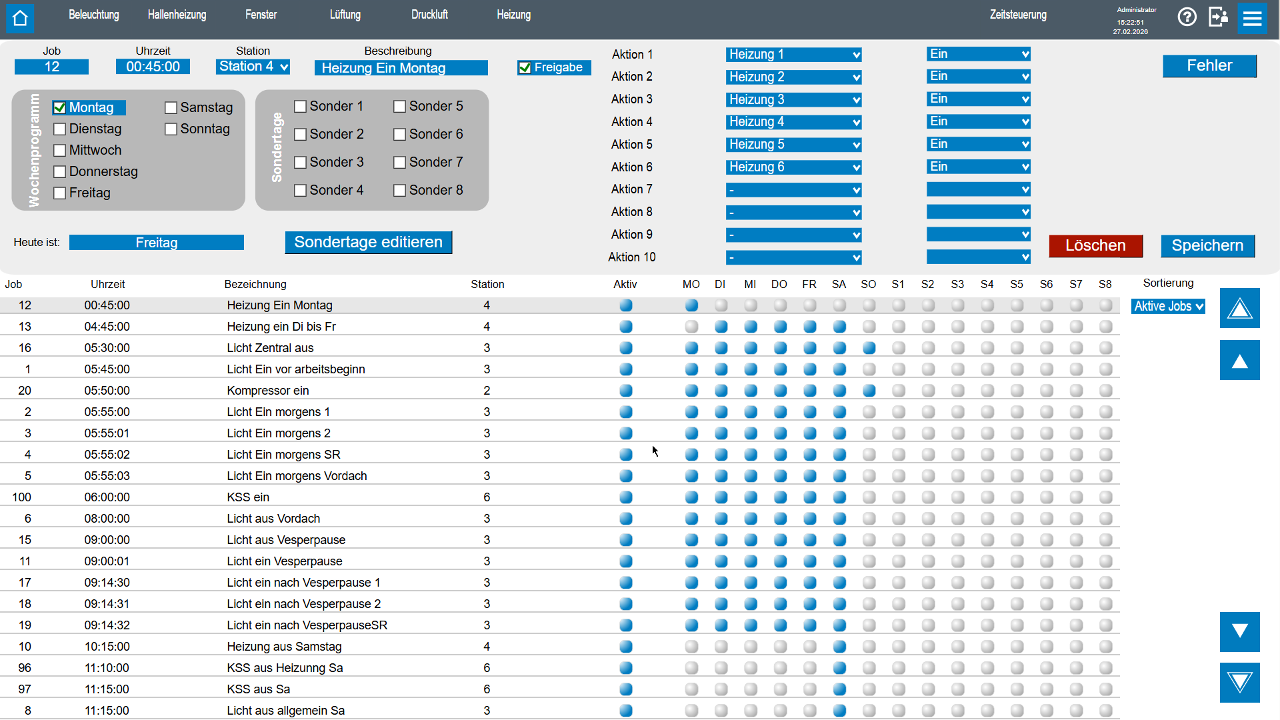Click the Uhrzeit field showing 00:45:00
The height and width of the screenshot is (720, 1280).
(152, 67)
